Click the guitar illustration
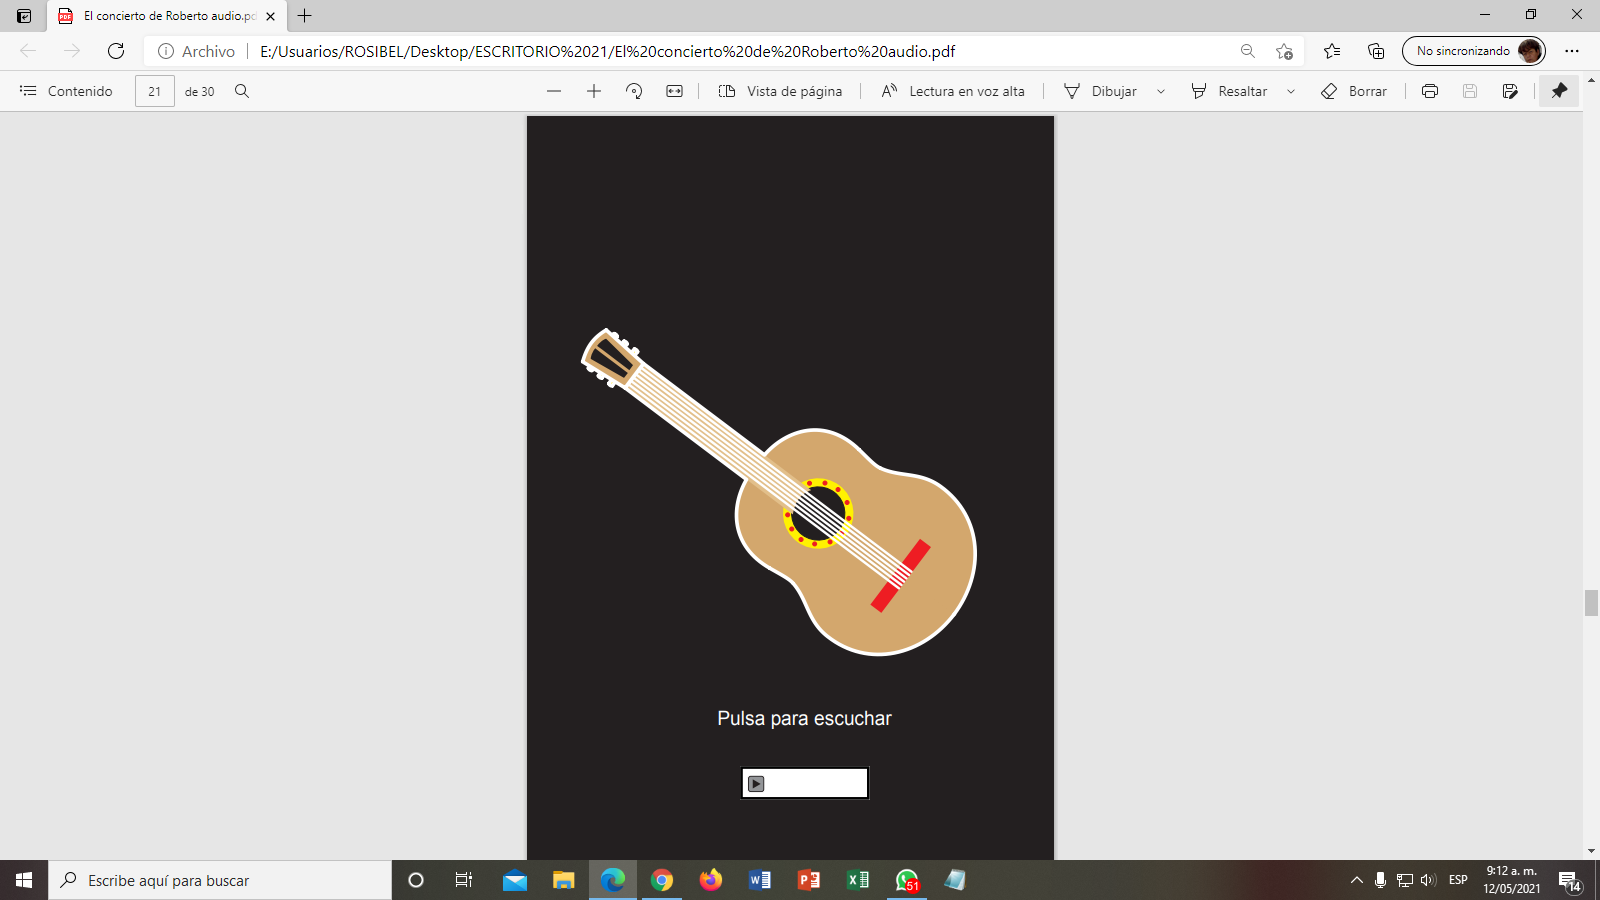The image size is (1600, 900). [779, 492]
